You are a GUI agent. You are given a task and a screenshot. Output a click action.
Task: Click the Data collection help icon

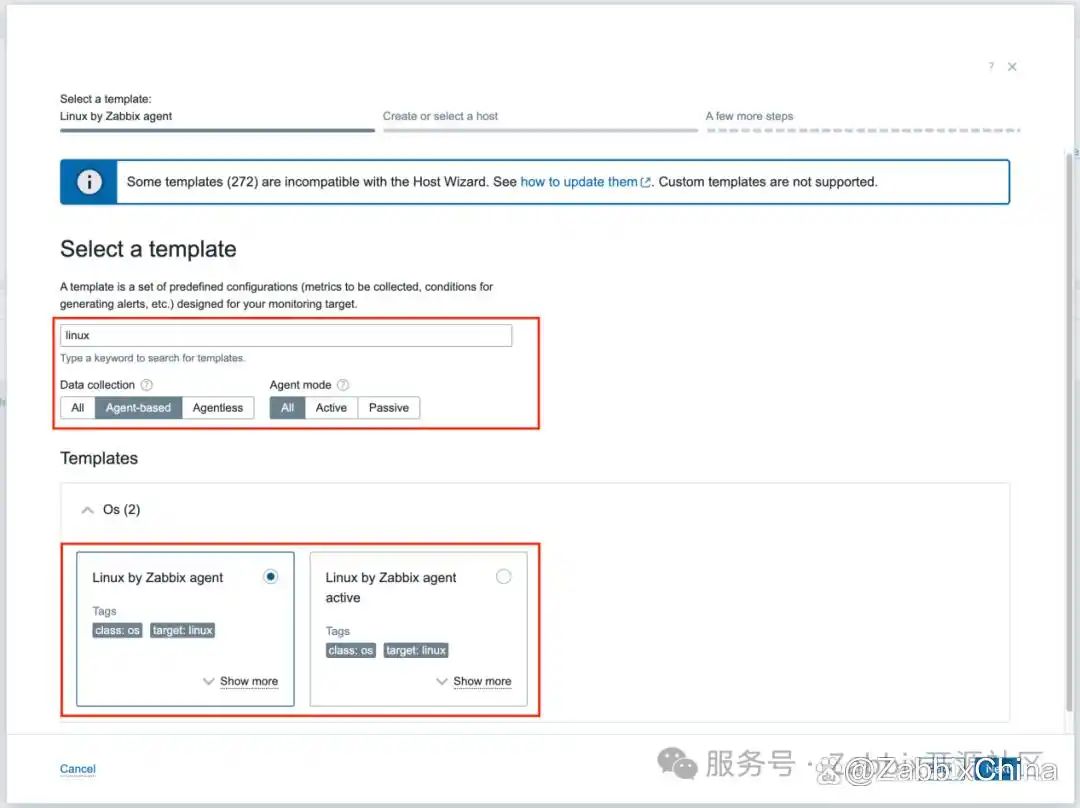point(147,385)
